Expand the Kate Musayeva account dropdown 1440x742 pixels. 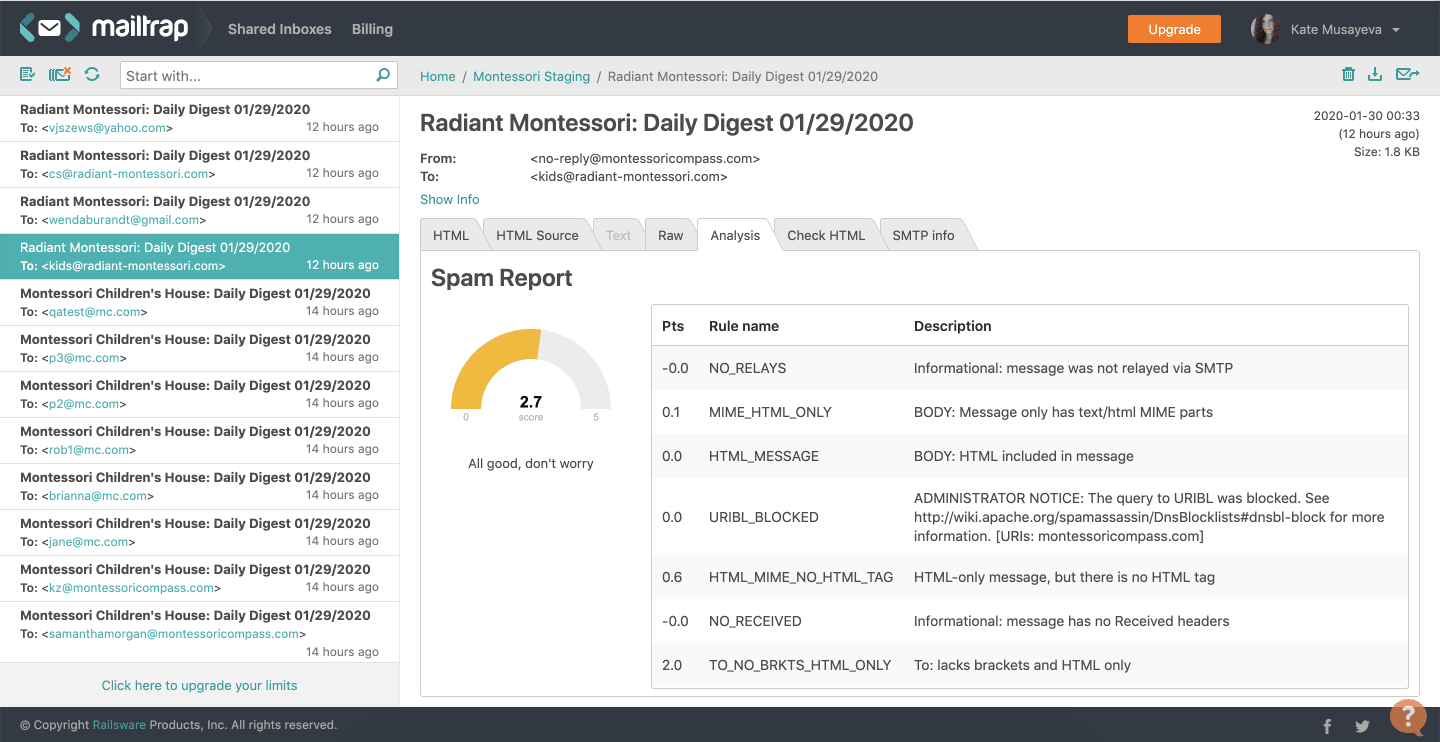tap(1395, 30)
